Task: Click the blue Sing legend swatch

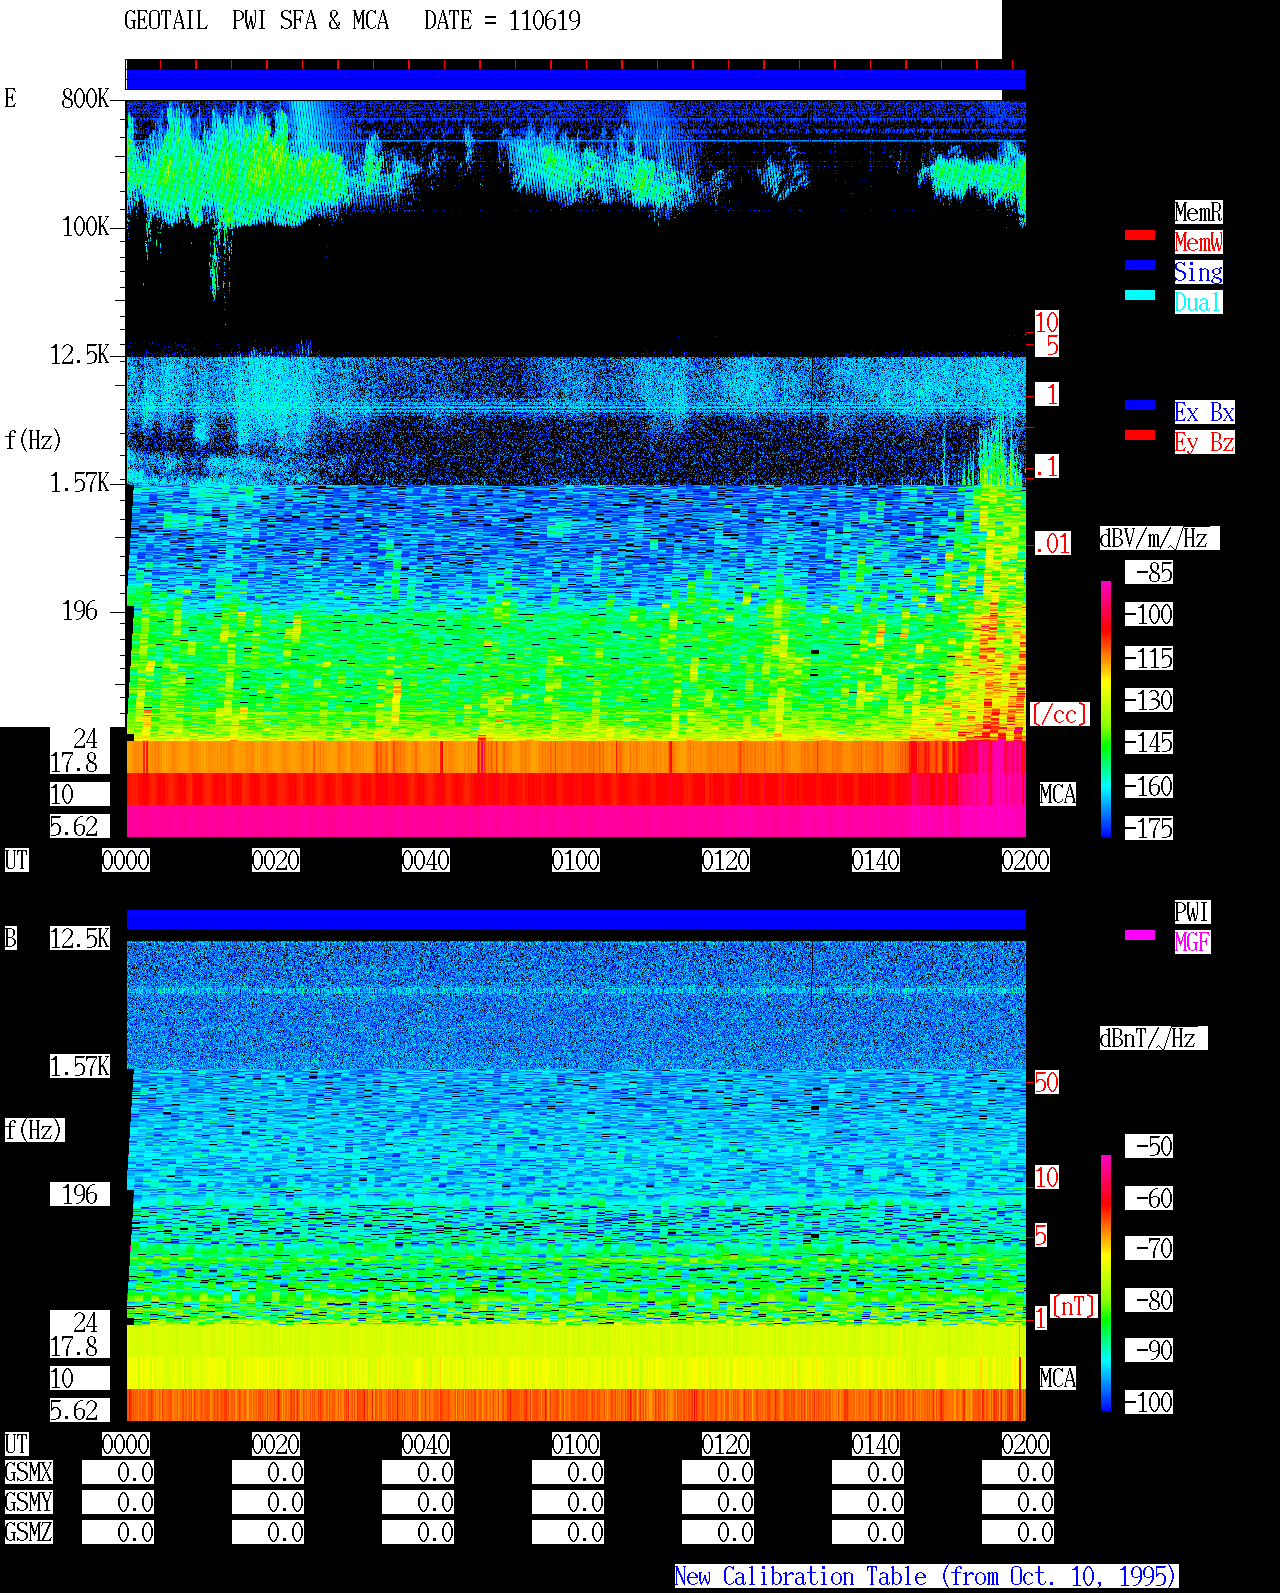Action: [1140, 265]
